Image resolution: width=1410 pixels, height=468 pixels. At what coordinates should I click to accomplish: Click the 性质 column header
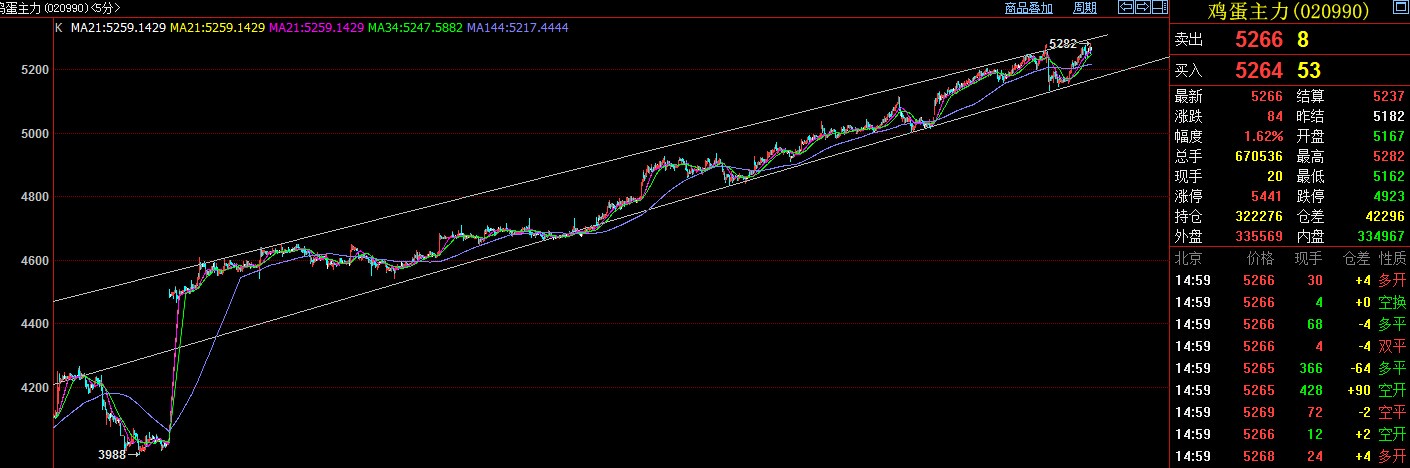(1391, 258)
